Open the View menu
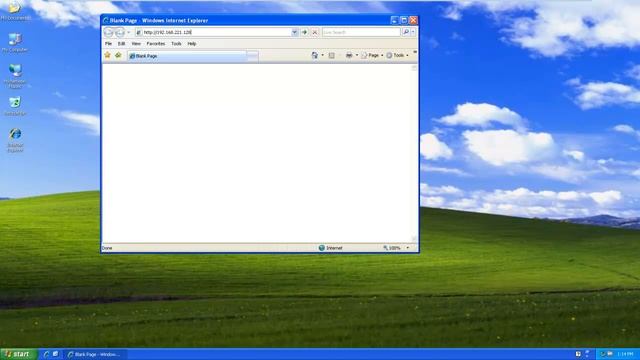640x360 pixels. click(x=136, y=44)
